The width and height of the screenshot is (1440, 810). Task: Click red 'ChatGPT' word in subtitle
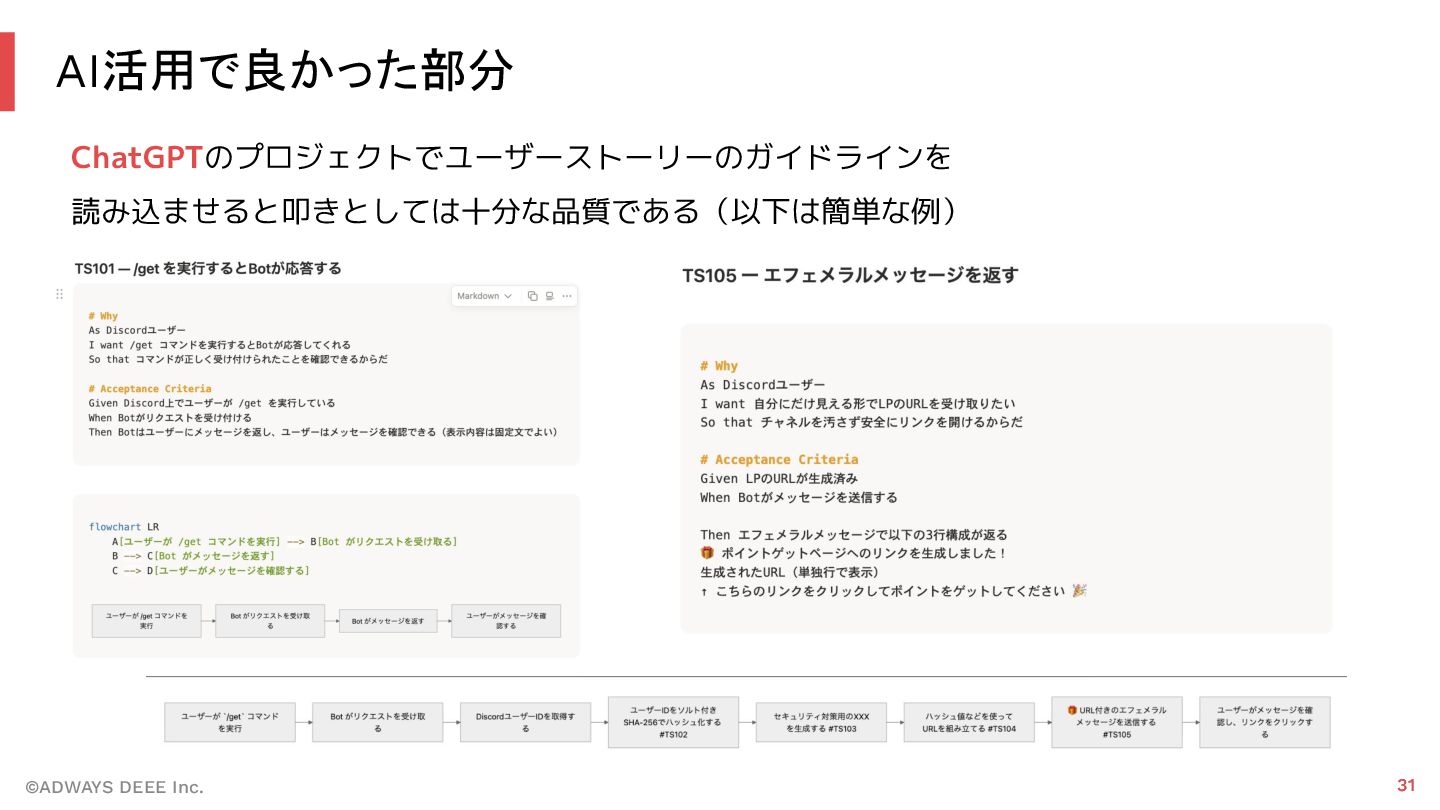click(137, 157)
